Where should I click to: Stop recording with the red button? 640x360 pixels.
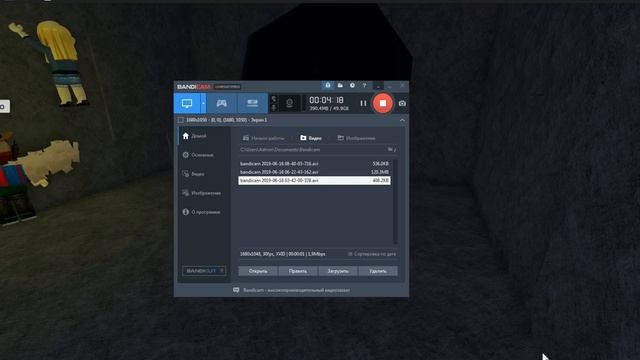(382, 103)
